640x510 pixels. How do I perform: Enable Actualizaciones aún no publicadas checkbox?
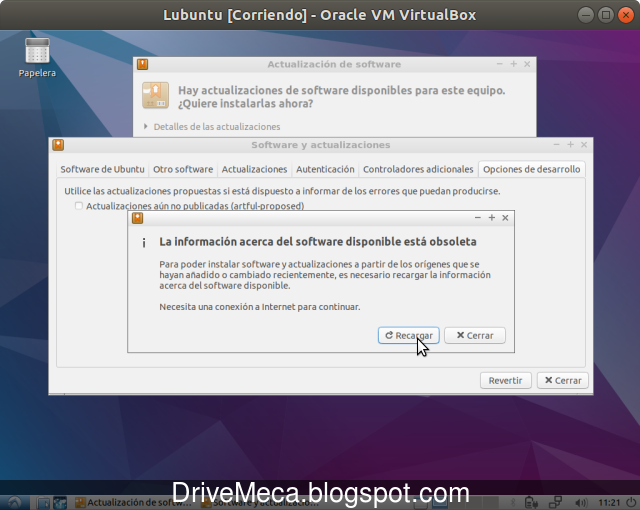tap(79, 206)
